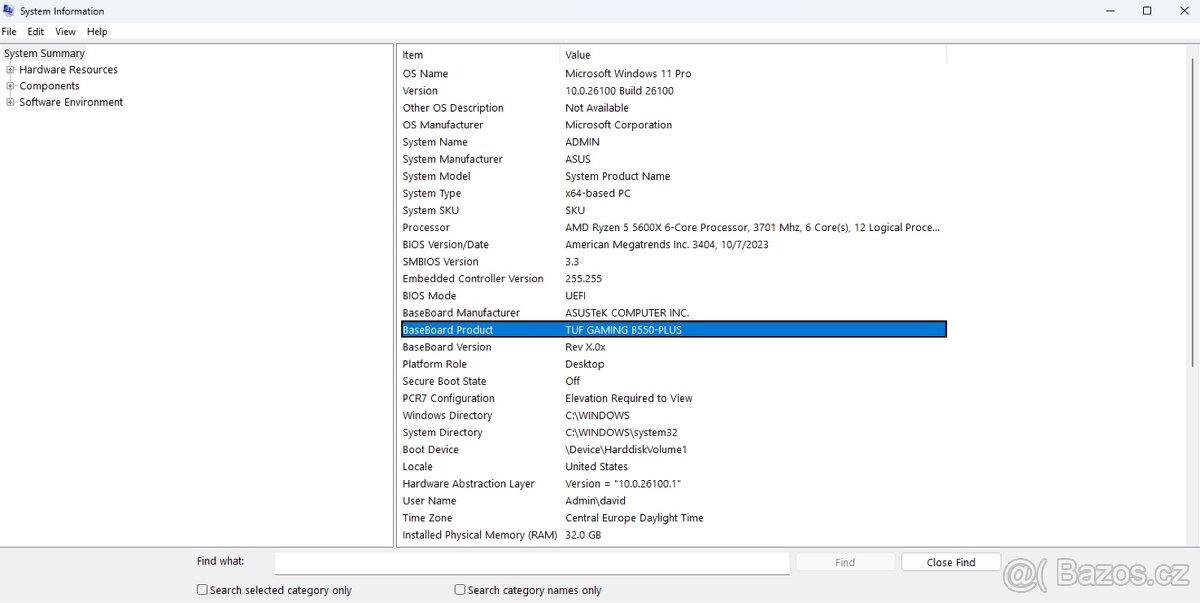1200x603 pixels.
Task: Expand the Software Environment category
Action: point(10,102)
